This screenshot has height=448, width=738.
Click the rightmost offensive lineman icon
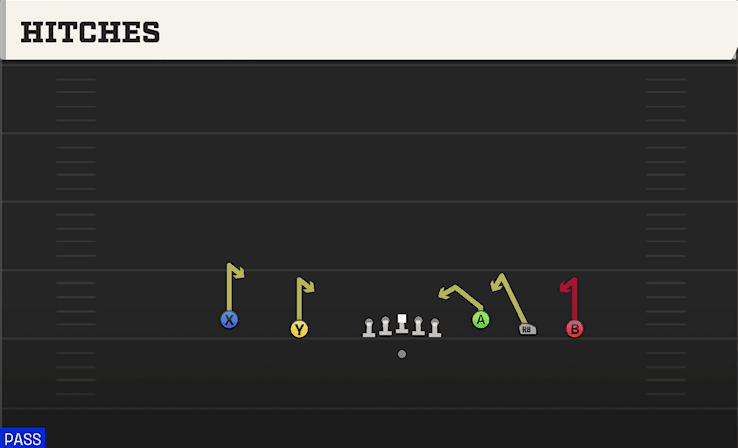tap(435, 328)
